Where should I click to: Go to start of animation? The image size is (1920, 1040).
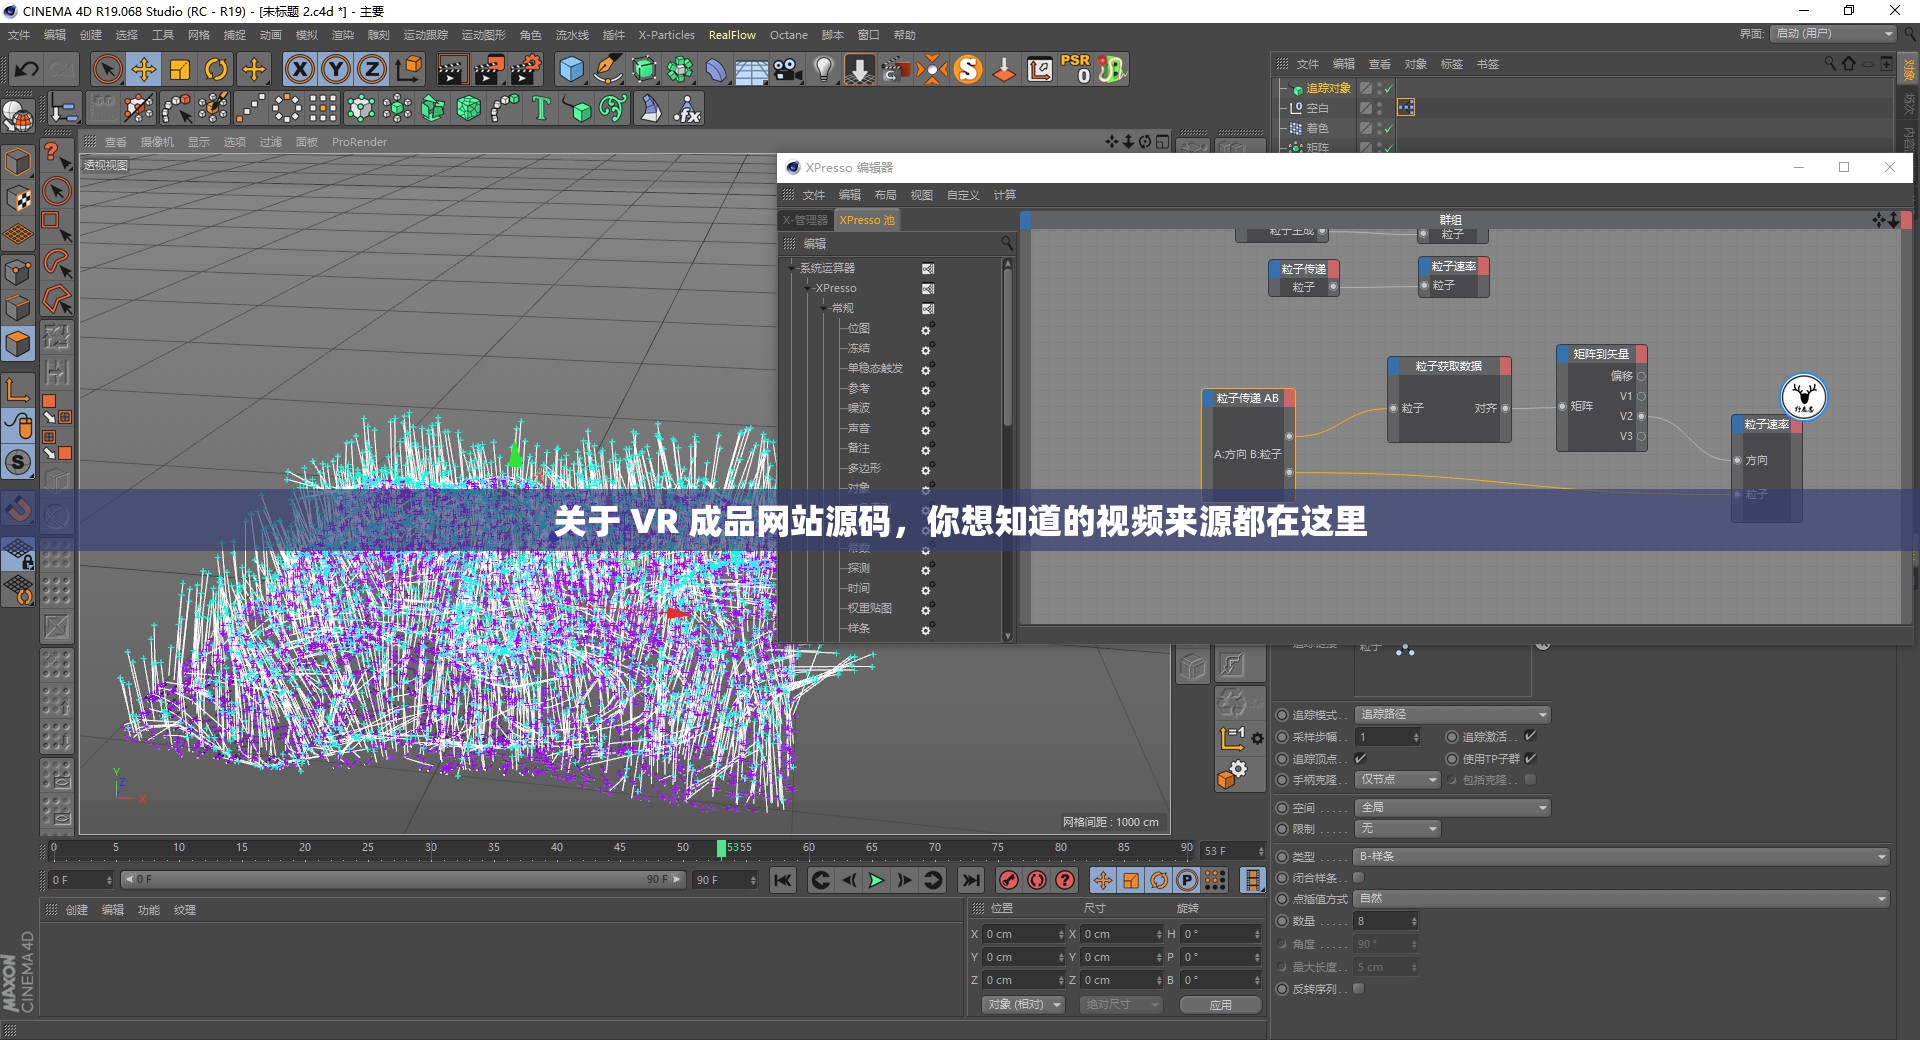pos(783,880)
